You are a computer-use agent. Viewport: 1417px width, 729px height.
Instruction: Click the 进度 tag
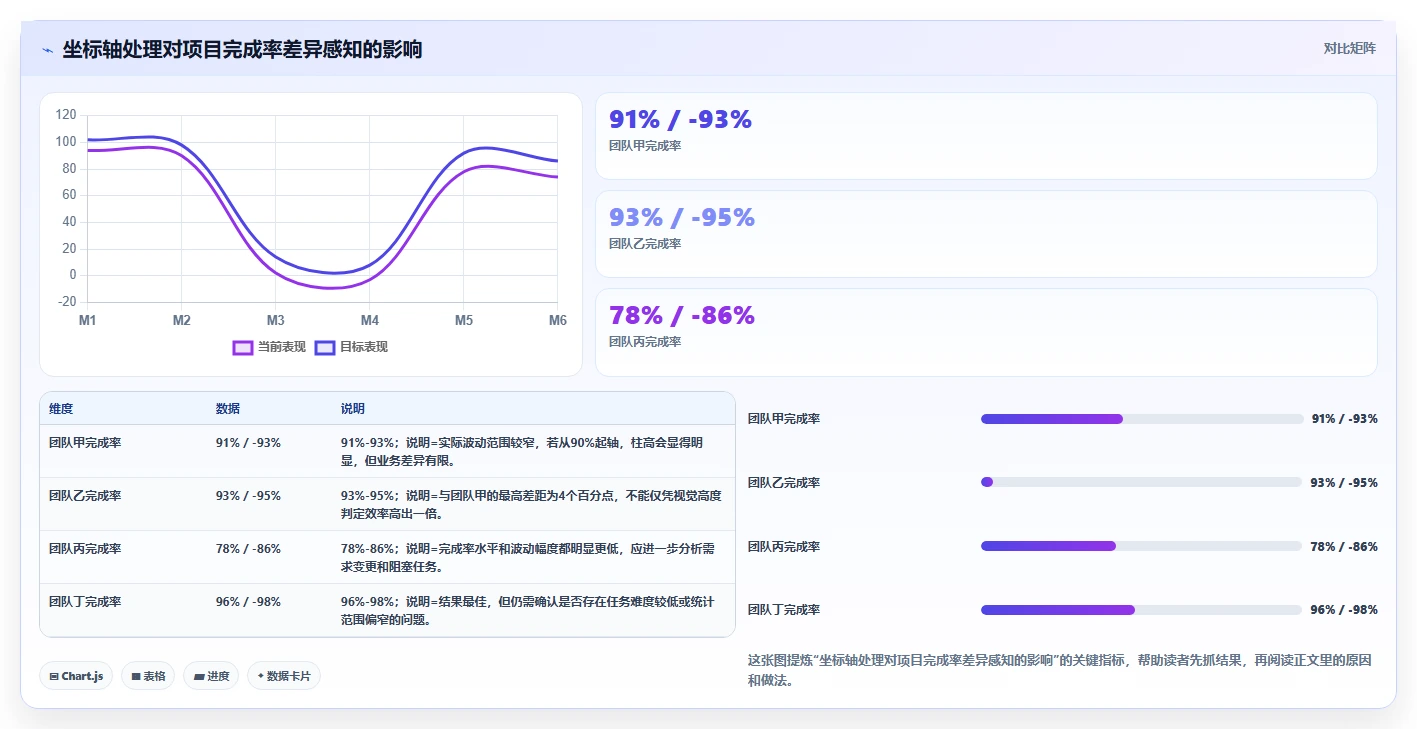[211, 676]
